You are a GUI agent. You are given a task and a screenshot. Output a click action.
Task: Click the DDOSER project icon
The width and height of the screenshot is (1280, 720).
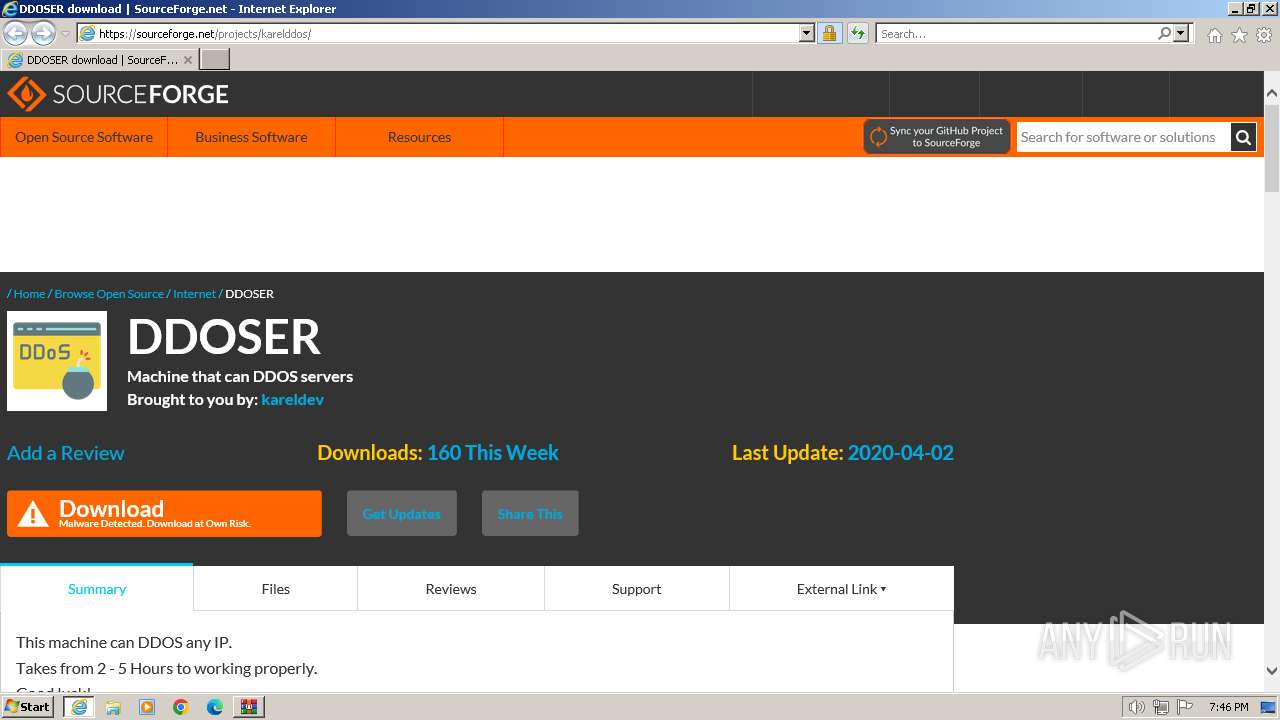coord(57,361)
